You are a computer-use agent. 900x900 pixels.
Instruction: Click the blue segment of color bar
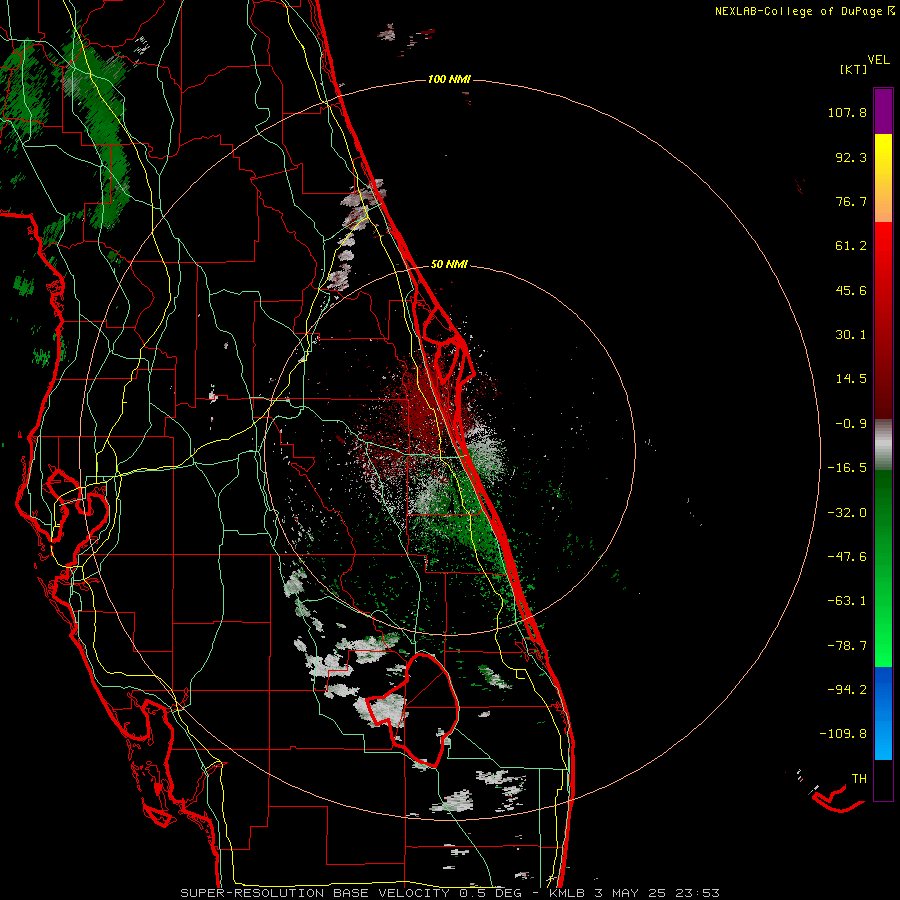pyautogui.click(x=883, y=713)
